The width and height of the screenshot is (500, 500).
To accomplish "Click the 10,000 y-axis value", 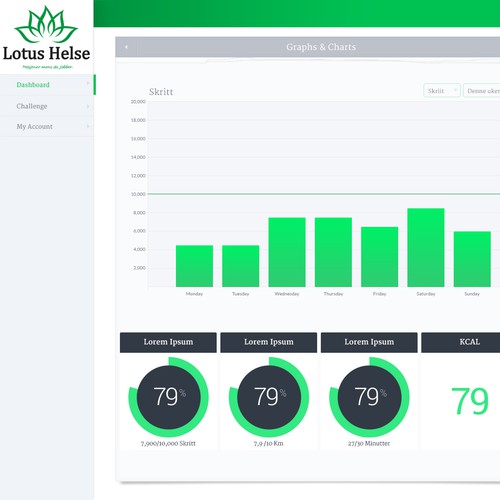I will click(138, 194).
